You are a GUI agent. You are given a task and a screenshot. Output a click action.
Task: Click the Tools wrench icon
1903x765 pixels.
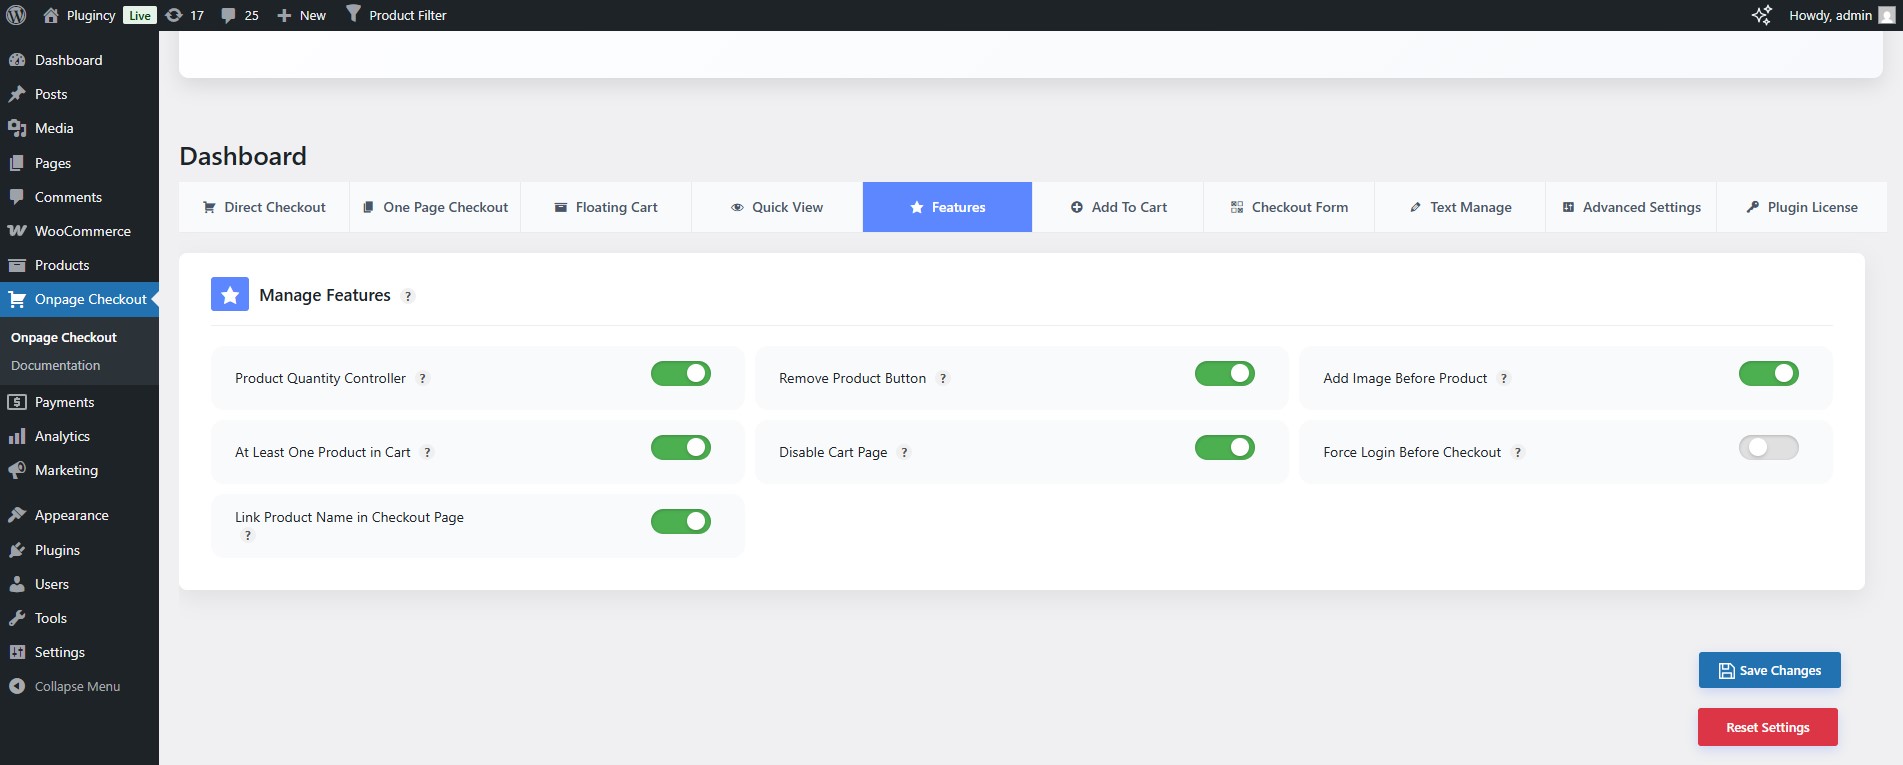pyautogui.click(x=17, y=618)
